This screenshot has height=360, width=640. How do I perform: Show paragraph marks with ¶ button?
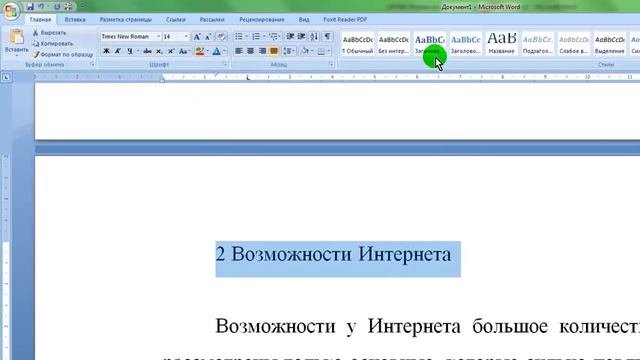[327, 37]
